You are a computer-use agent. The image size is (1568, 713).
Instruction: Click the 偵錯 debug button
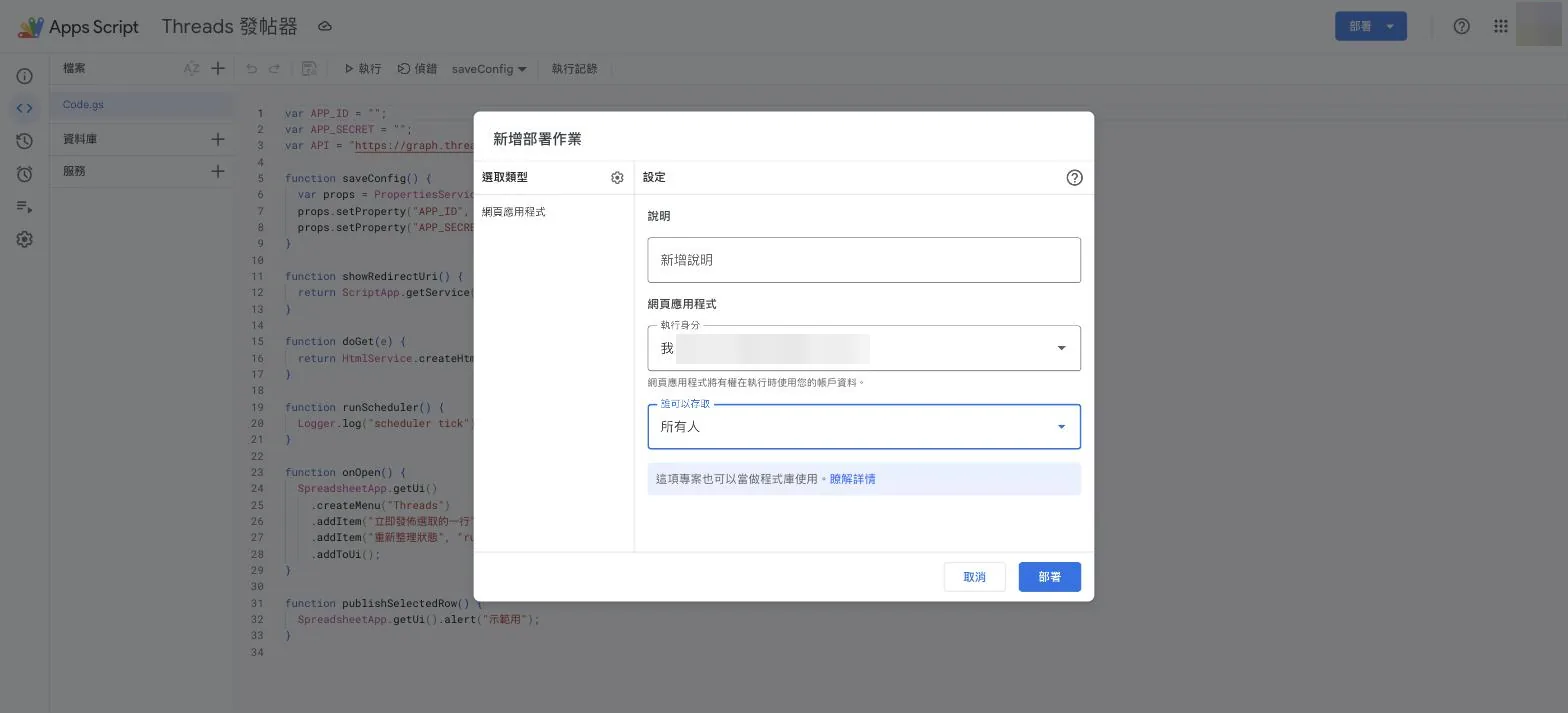coord(417,69)
